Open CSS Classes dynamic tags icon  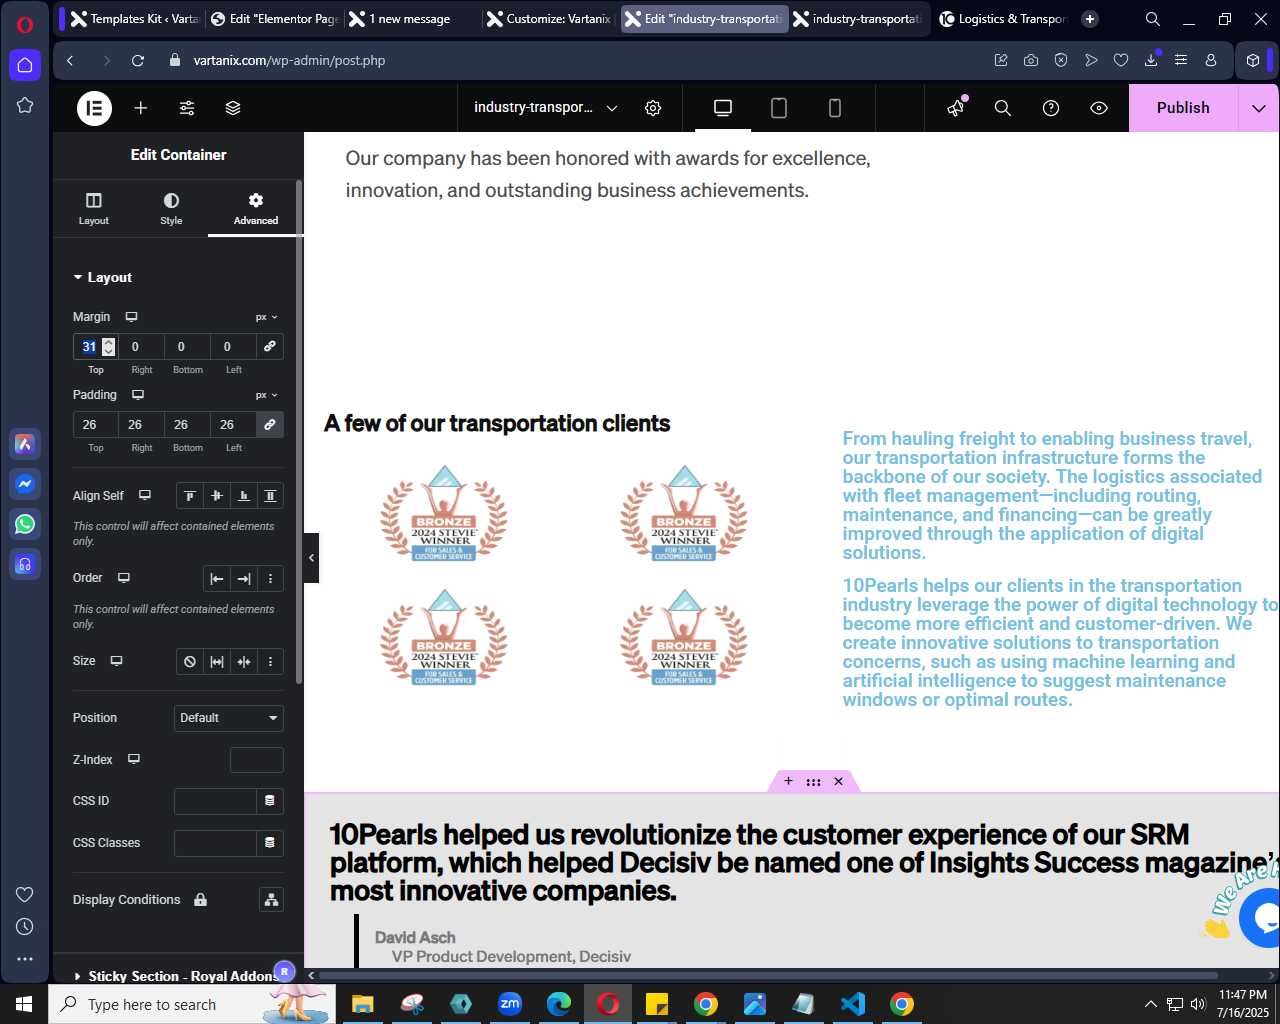[x=270, y=843]
